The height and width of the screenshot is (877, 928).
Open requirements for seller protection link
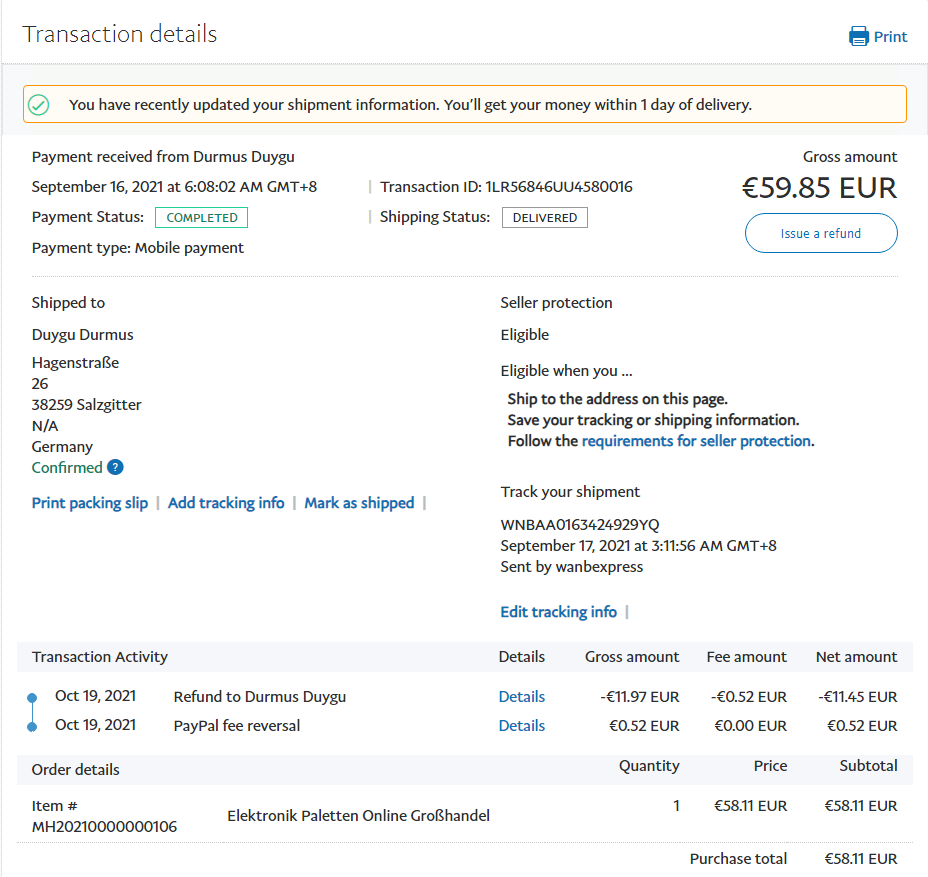(x=696, y=441)
